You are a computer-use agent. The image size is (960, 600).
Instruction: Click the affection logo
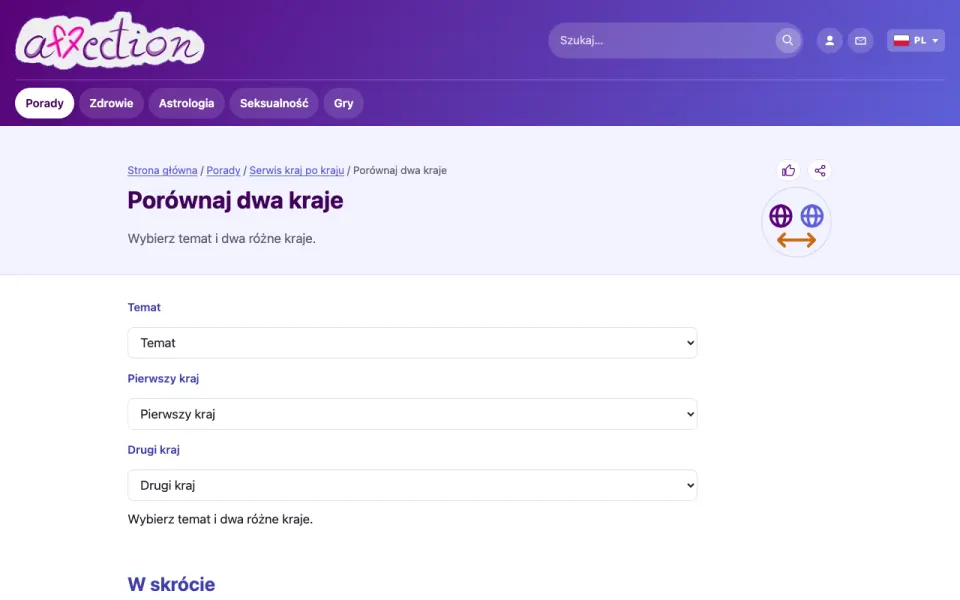110,40
